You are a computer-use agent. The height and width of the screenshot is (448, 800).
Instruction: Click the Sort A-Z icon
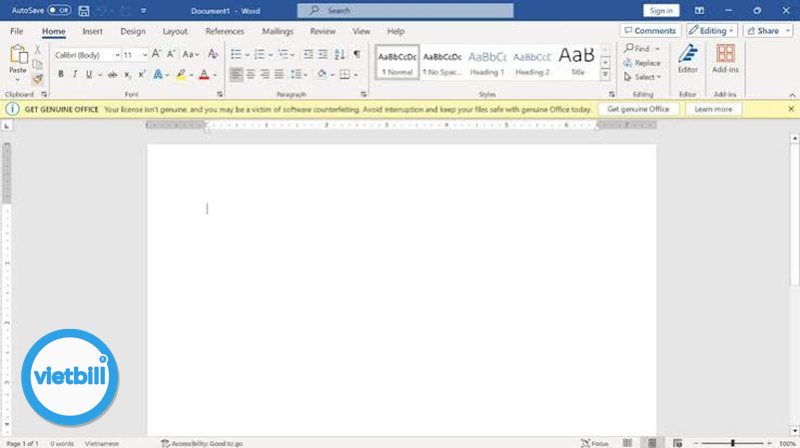pos(340,54)
